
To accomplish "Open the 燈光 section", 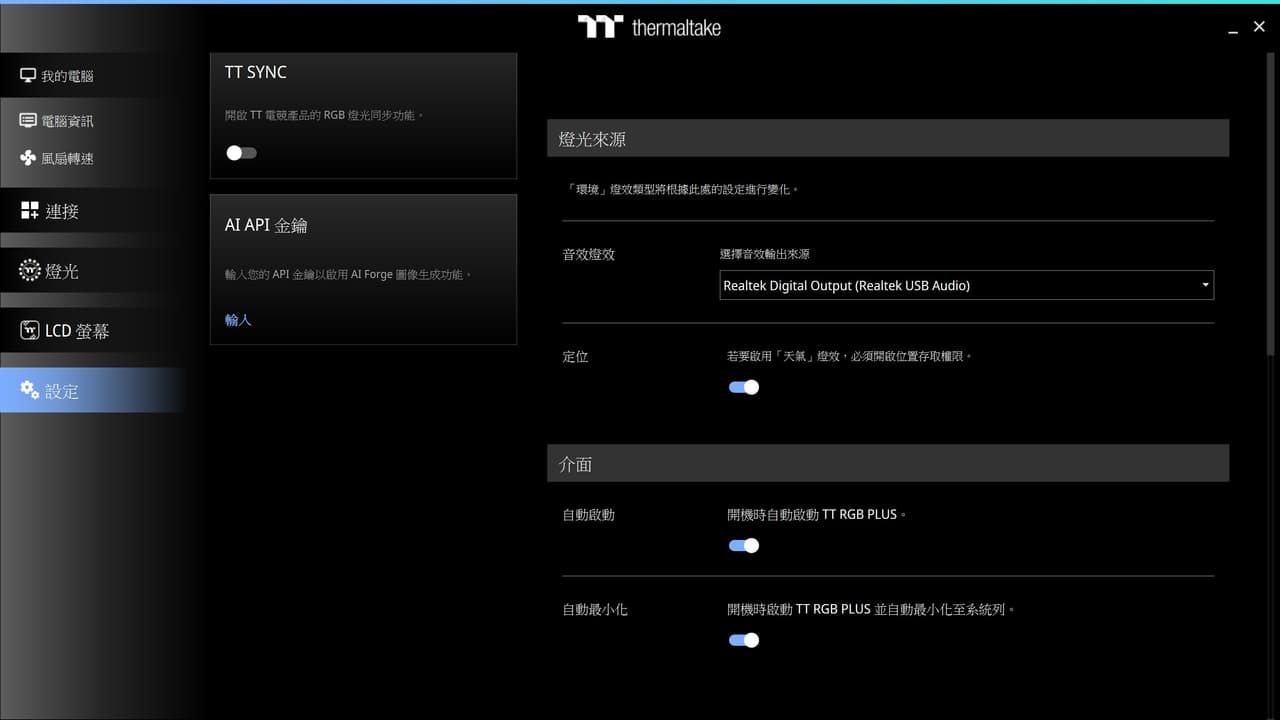I will click(x=93, y=271).
